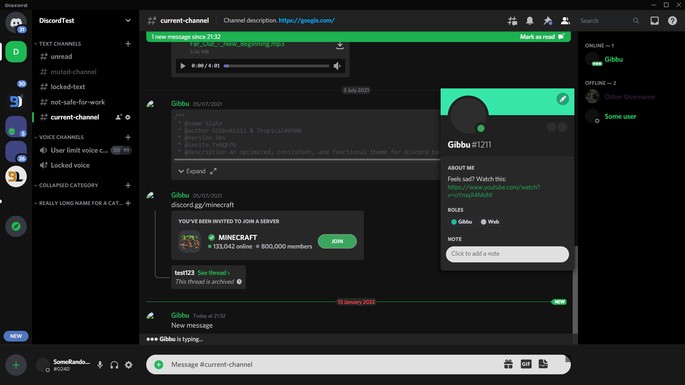Open the Help question mark icon
685x385 pixels.
[672, 21]
